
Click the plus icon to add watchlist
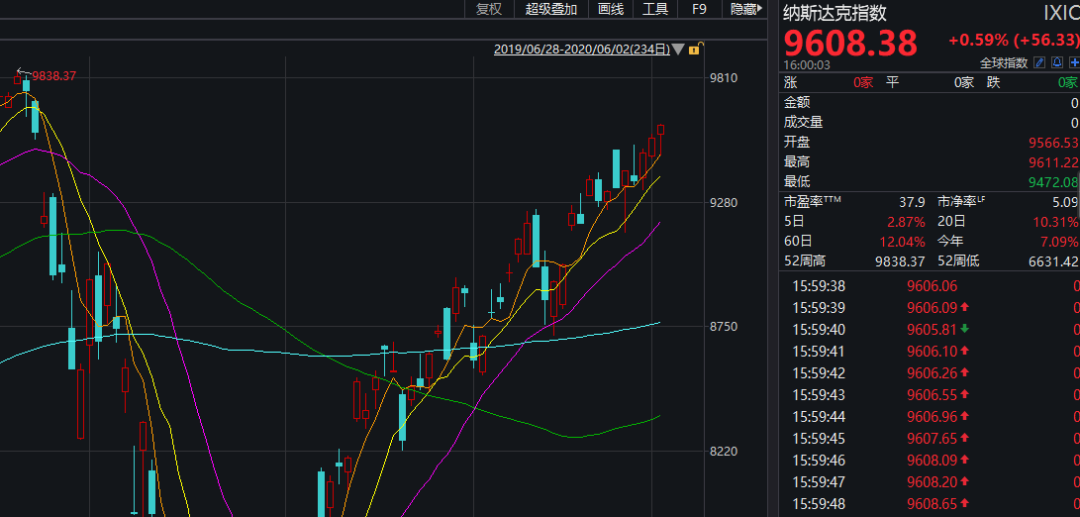click(1074, 63)
